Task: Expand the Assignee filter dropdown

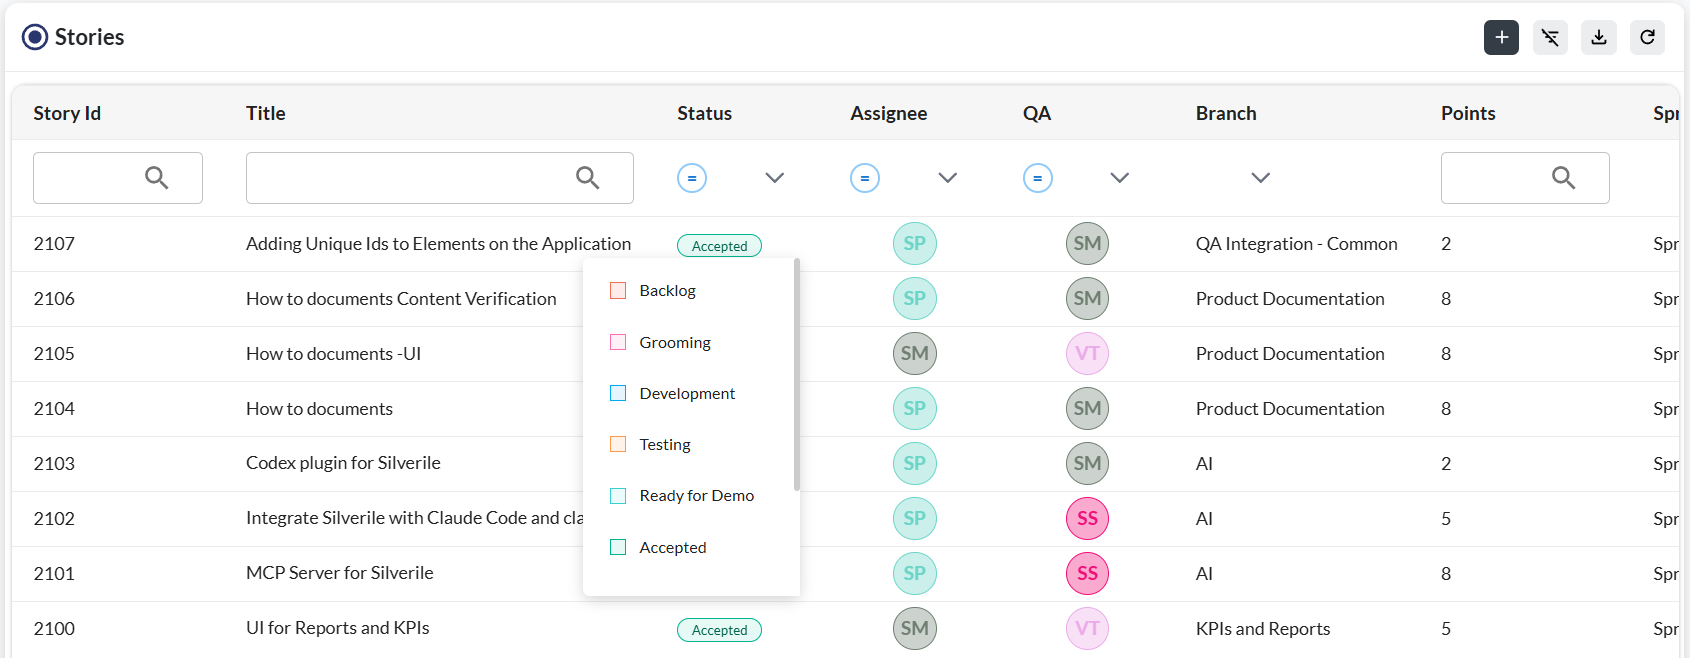Action: tap(948, 178)
